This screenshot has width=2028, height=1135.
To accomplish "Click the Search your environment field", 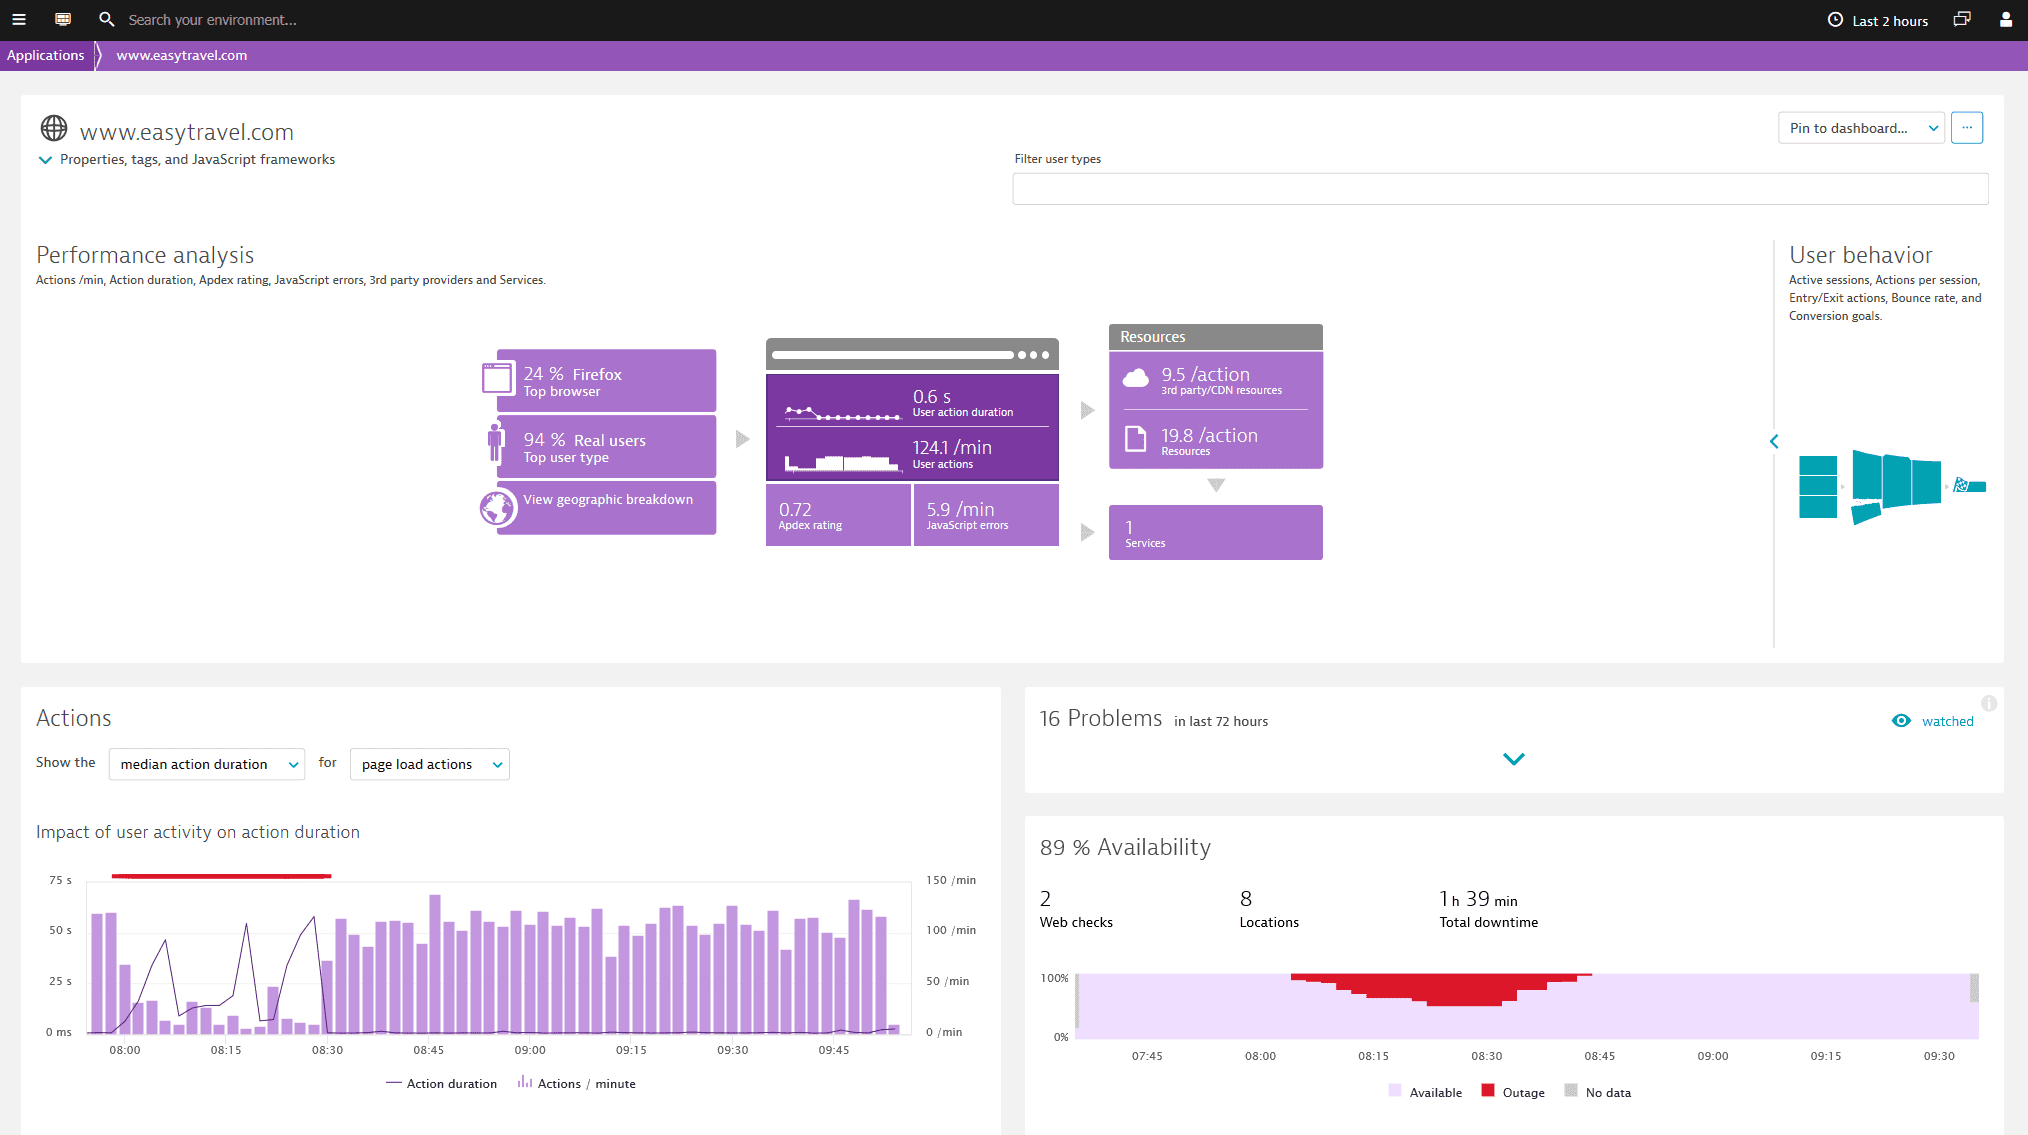I will pyautogui.click(x=212, y=20).
